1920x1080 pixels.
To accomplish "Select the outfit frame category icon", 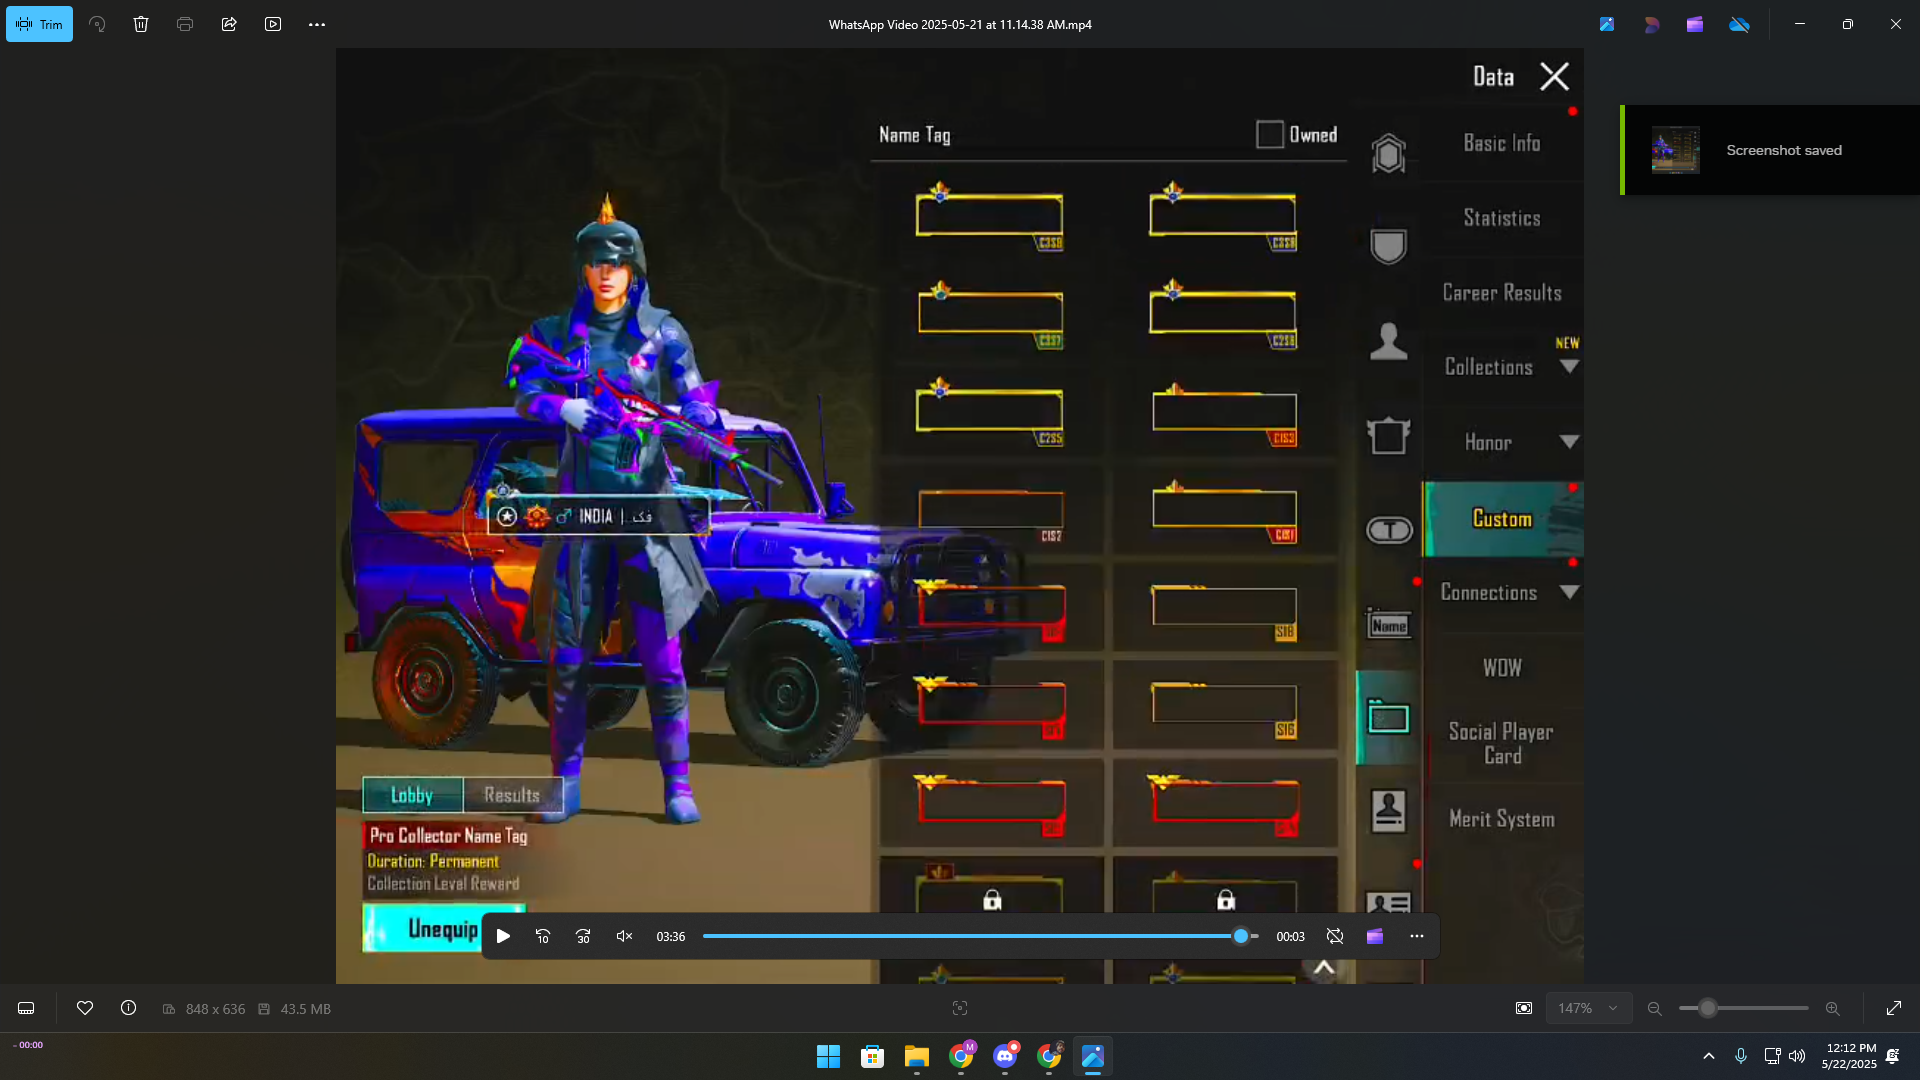I will tap(1388, 435).
